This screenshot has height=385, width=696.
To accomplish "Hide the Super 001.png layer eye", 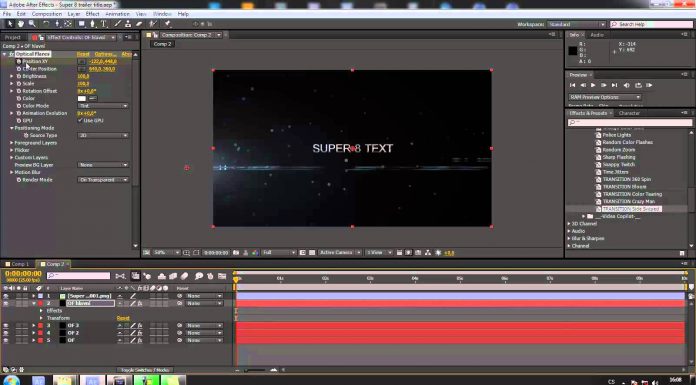I will coord(6,296).
